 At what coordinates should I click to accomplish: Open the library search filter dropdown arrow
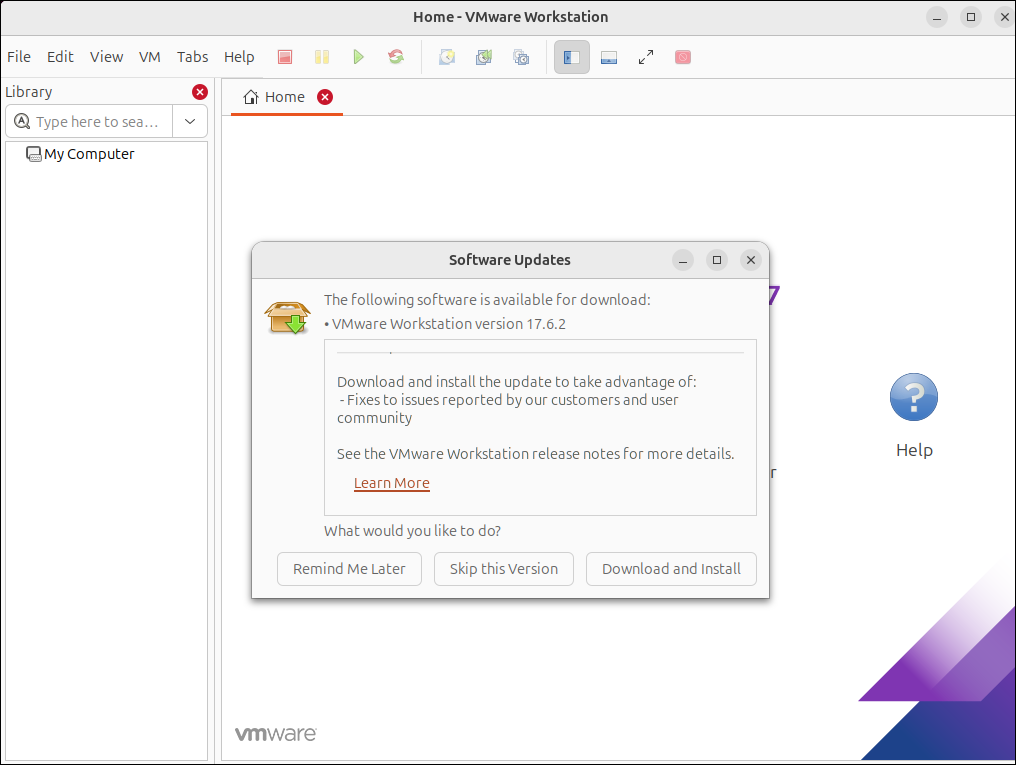pyautogui.click(x=190, y=121)
